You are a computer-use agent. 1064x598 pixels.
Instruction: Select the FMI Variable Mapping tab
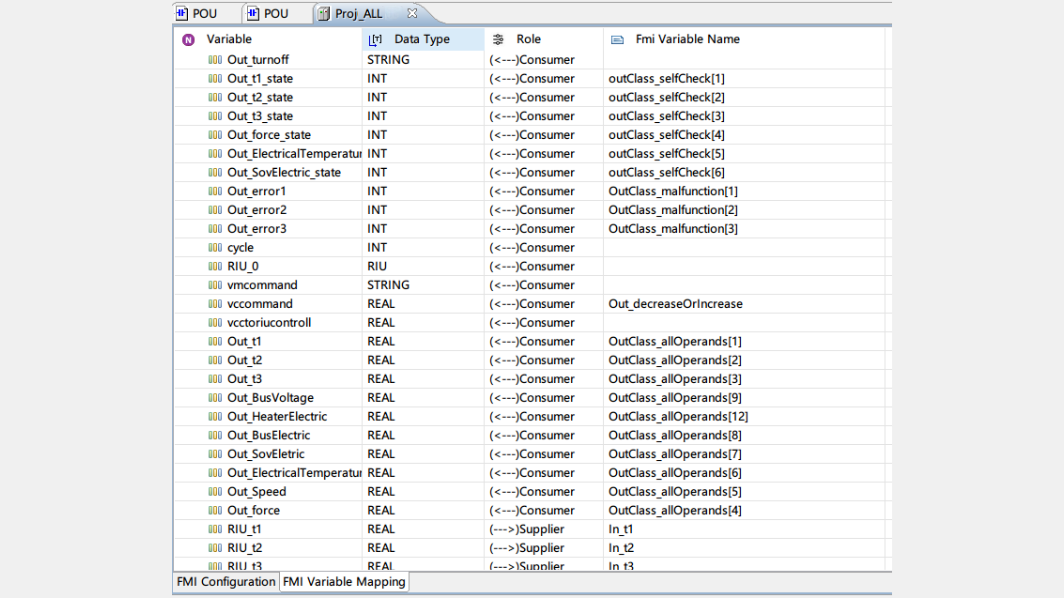pos(344,582)
